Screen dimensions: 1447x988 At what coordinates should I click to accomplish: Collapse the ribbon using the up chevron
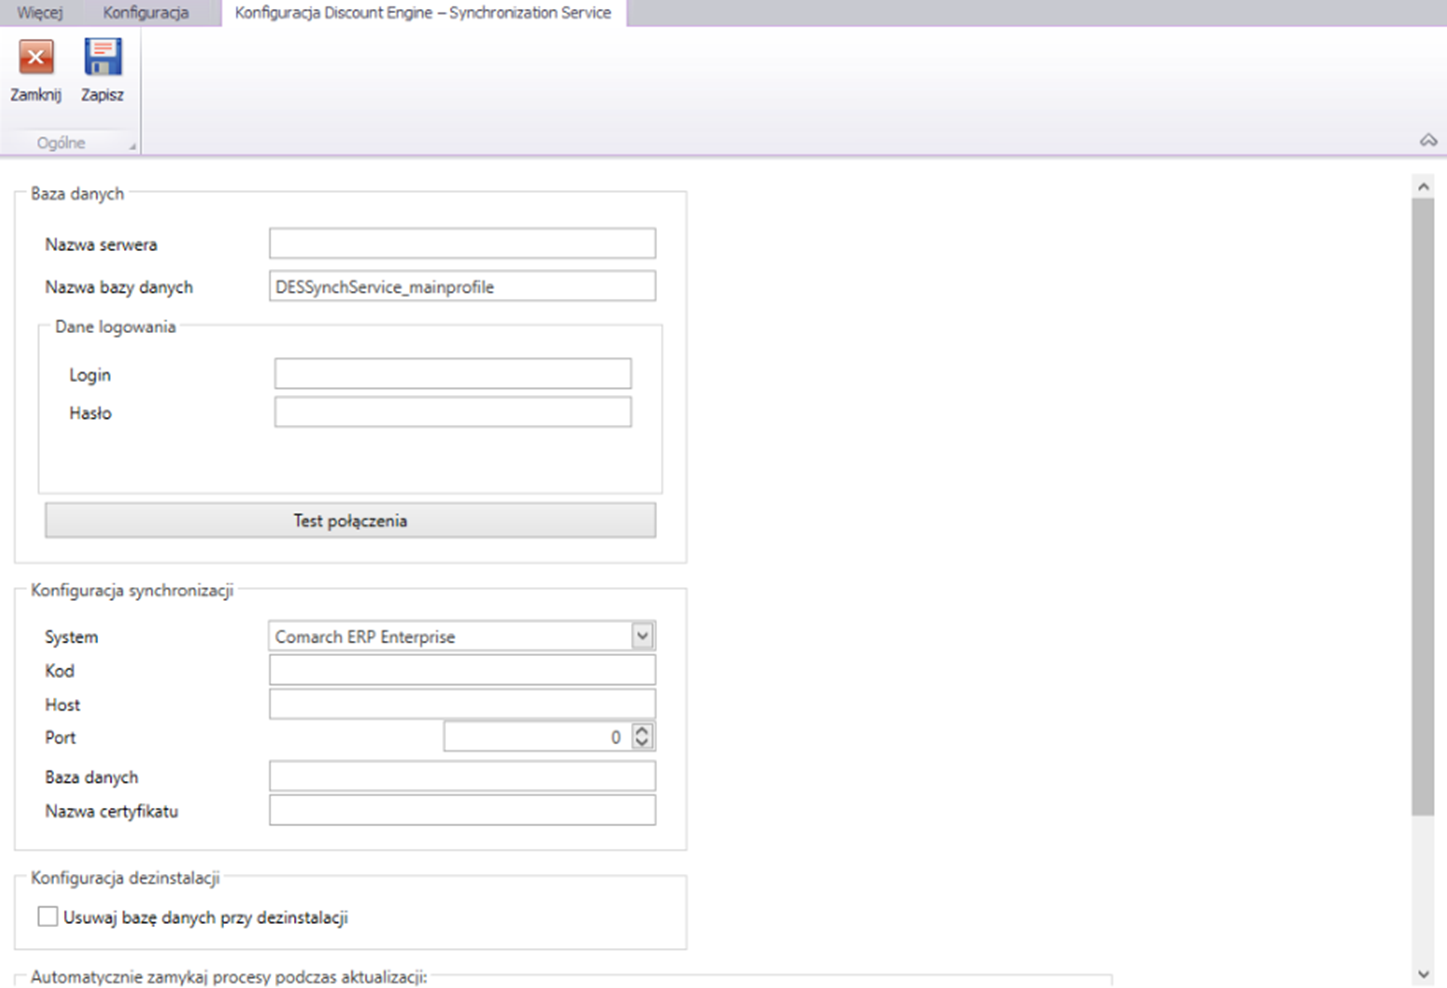[1428, 141]
